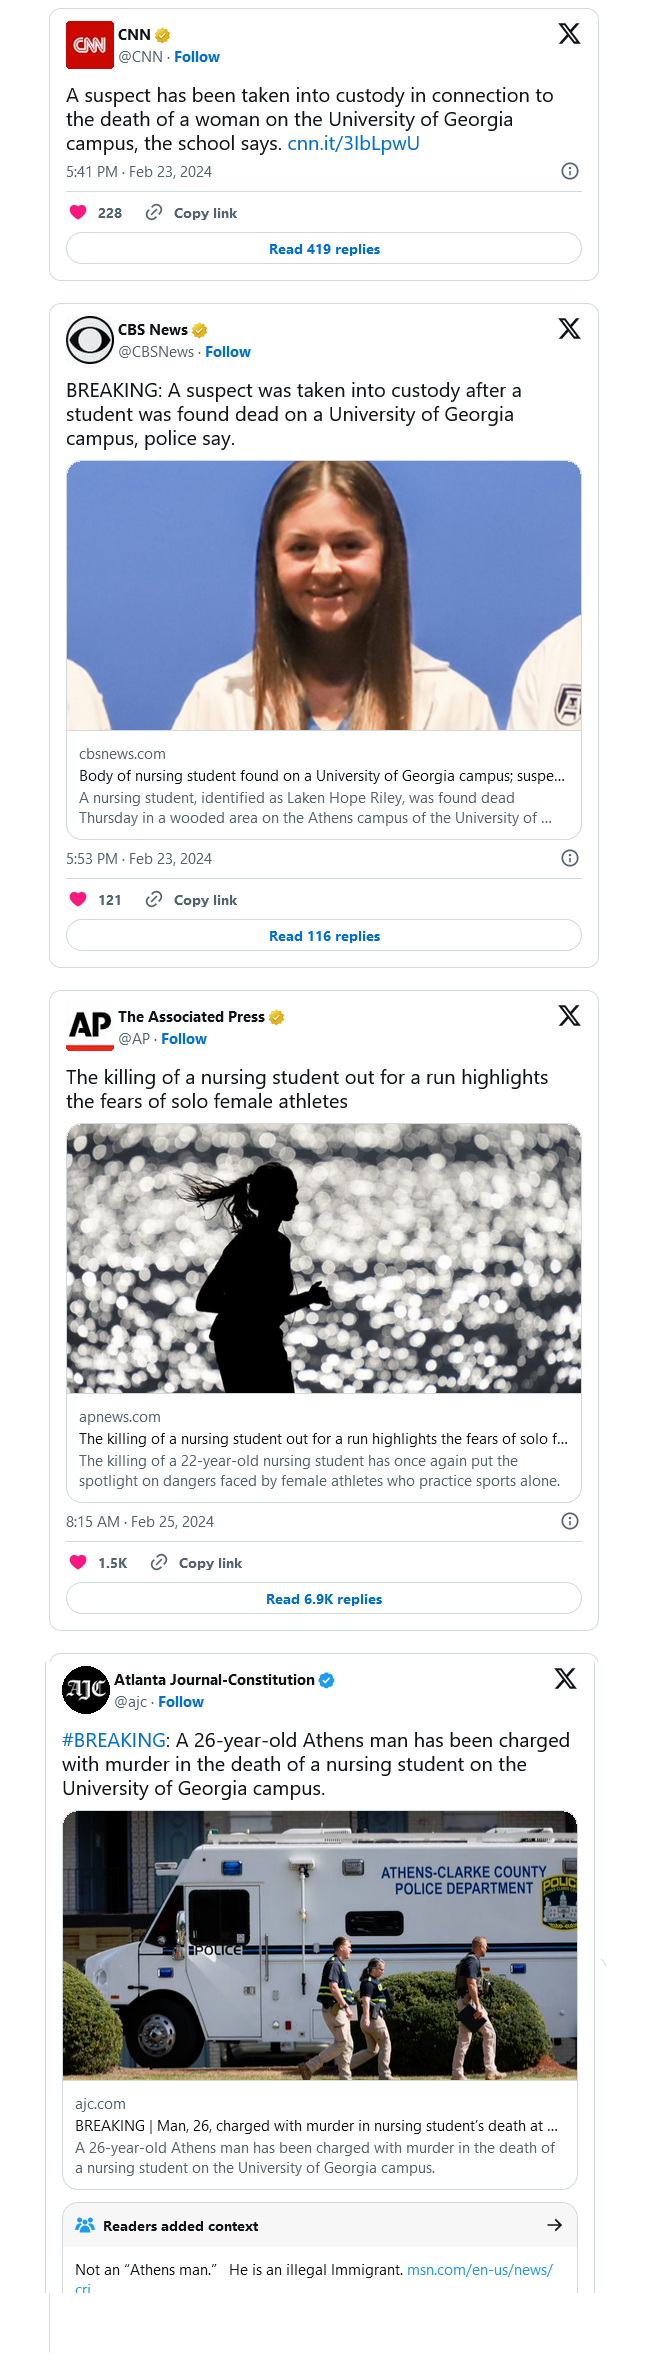Open the AJC profile avatar

point(86,1690)
